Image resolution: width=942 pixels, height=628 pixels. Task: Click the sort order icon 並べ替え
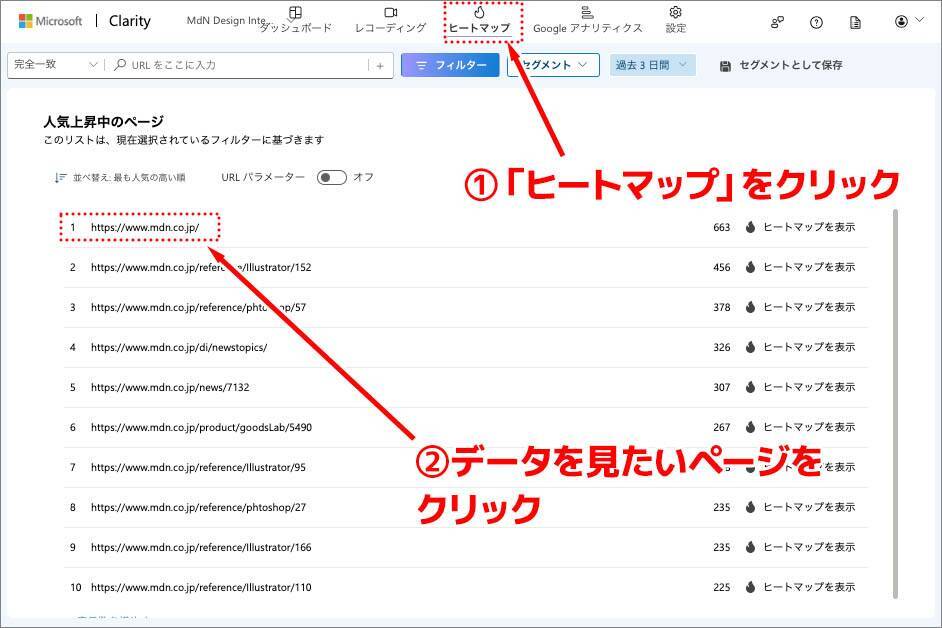click(x=61, y=177)
